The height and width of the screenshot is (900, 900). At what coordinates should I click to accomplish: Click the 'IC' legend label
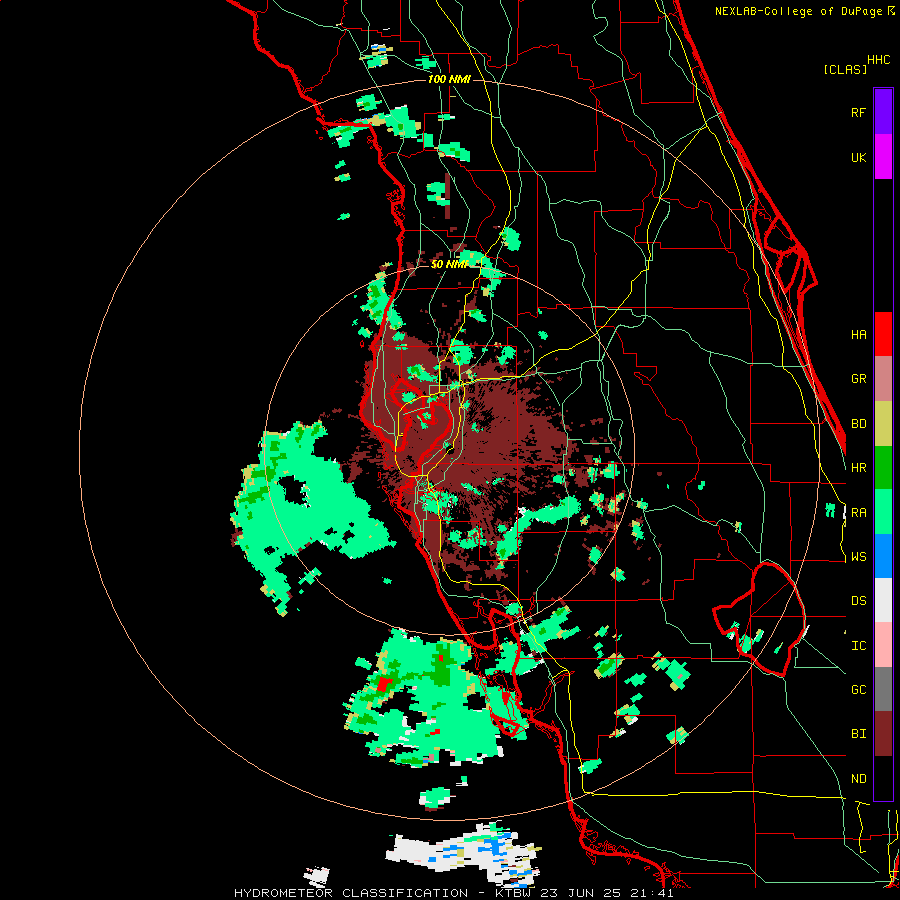[858, 646]
